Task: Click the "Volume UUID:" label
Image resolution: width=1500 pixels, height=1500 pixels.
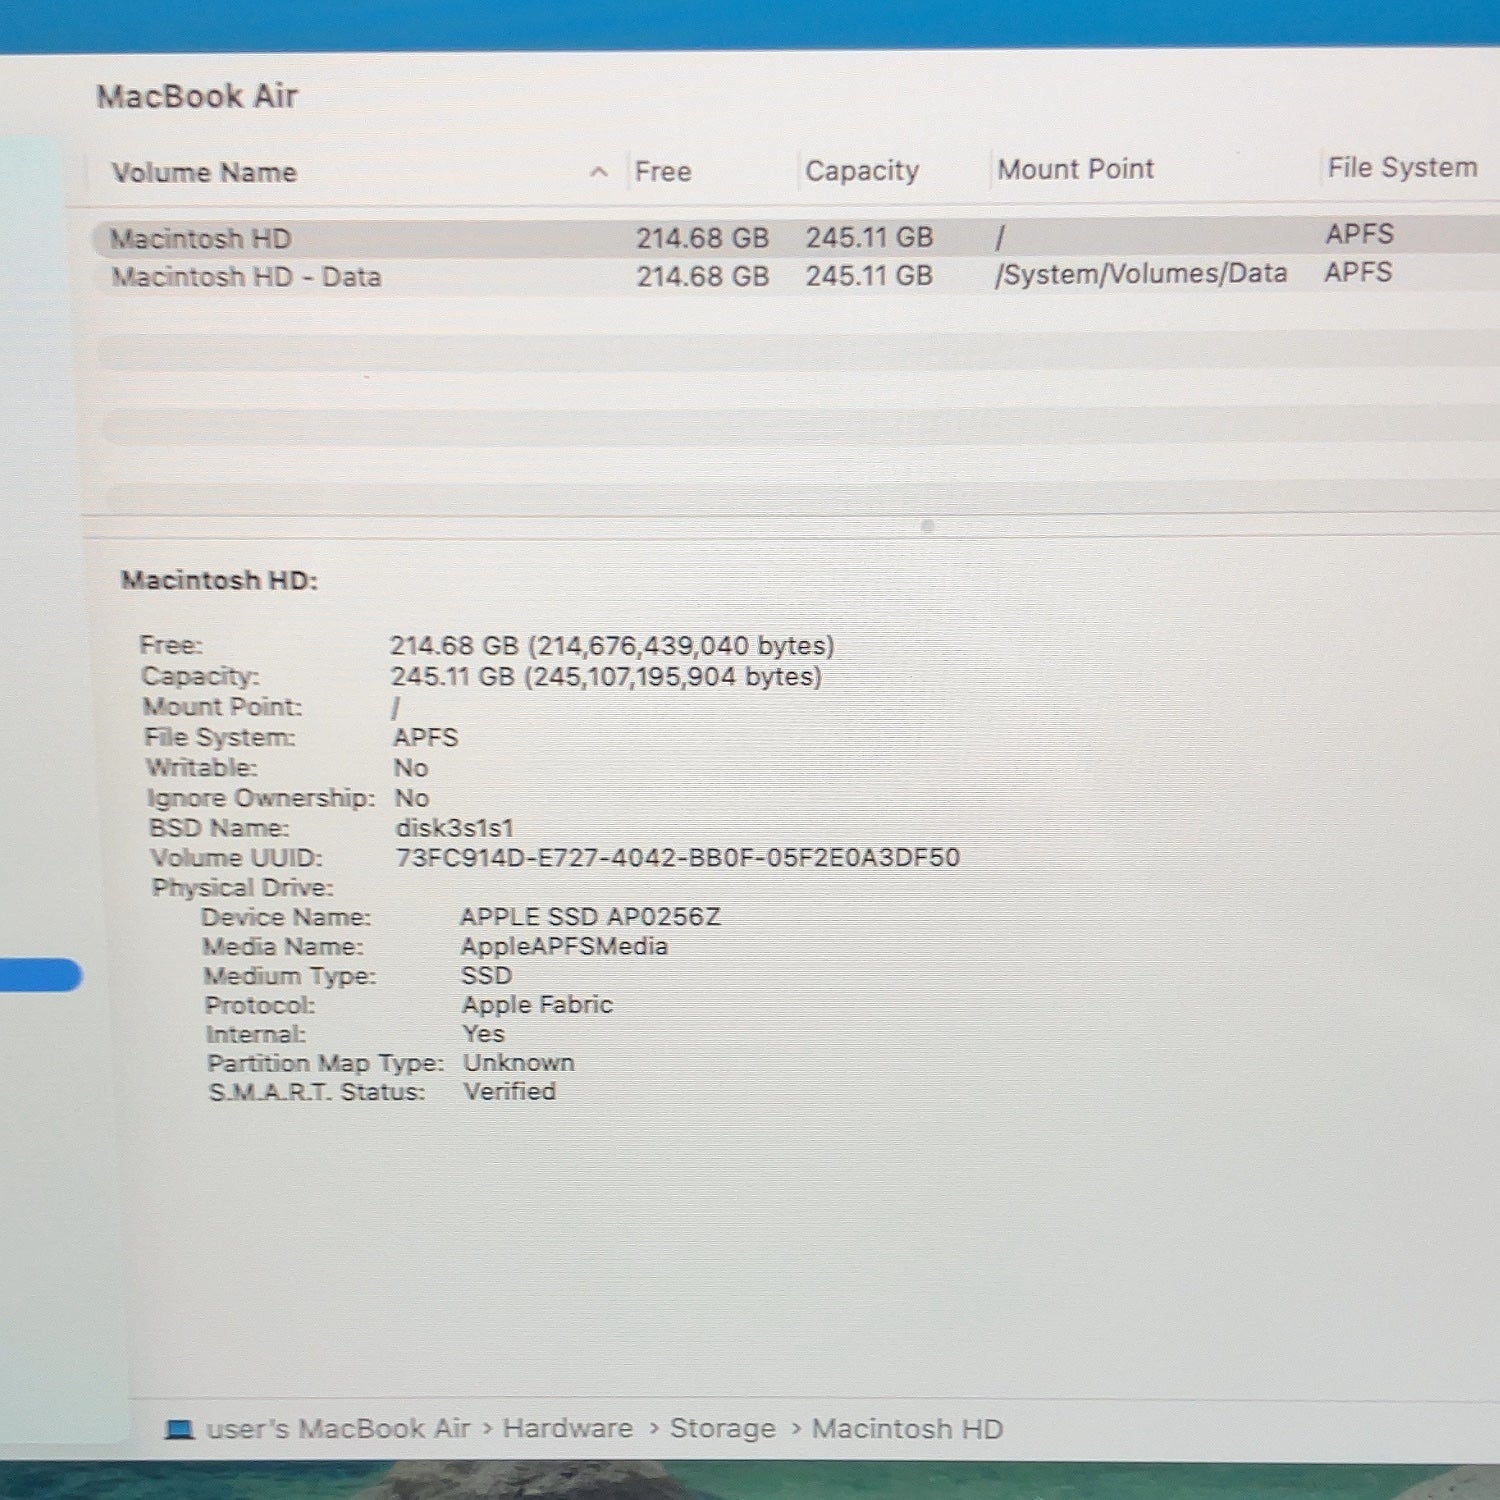Action: [x=237, y=858]
